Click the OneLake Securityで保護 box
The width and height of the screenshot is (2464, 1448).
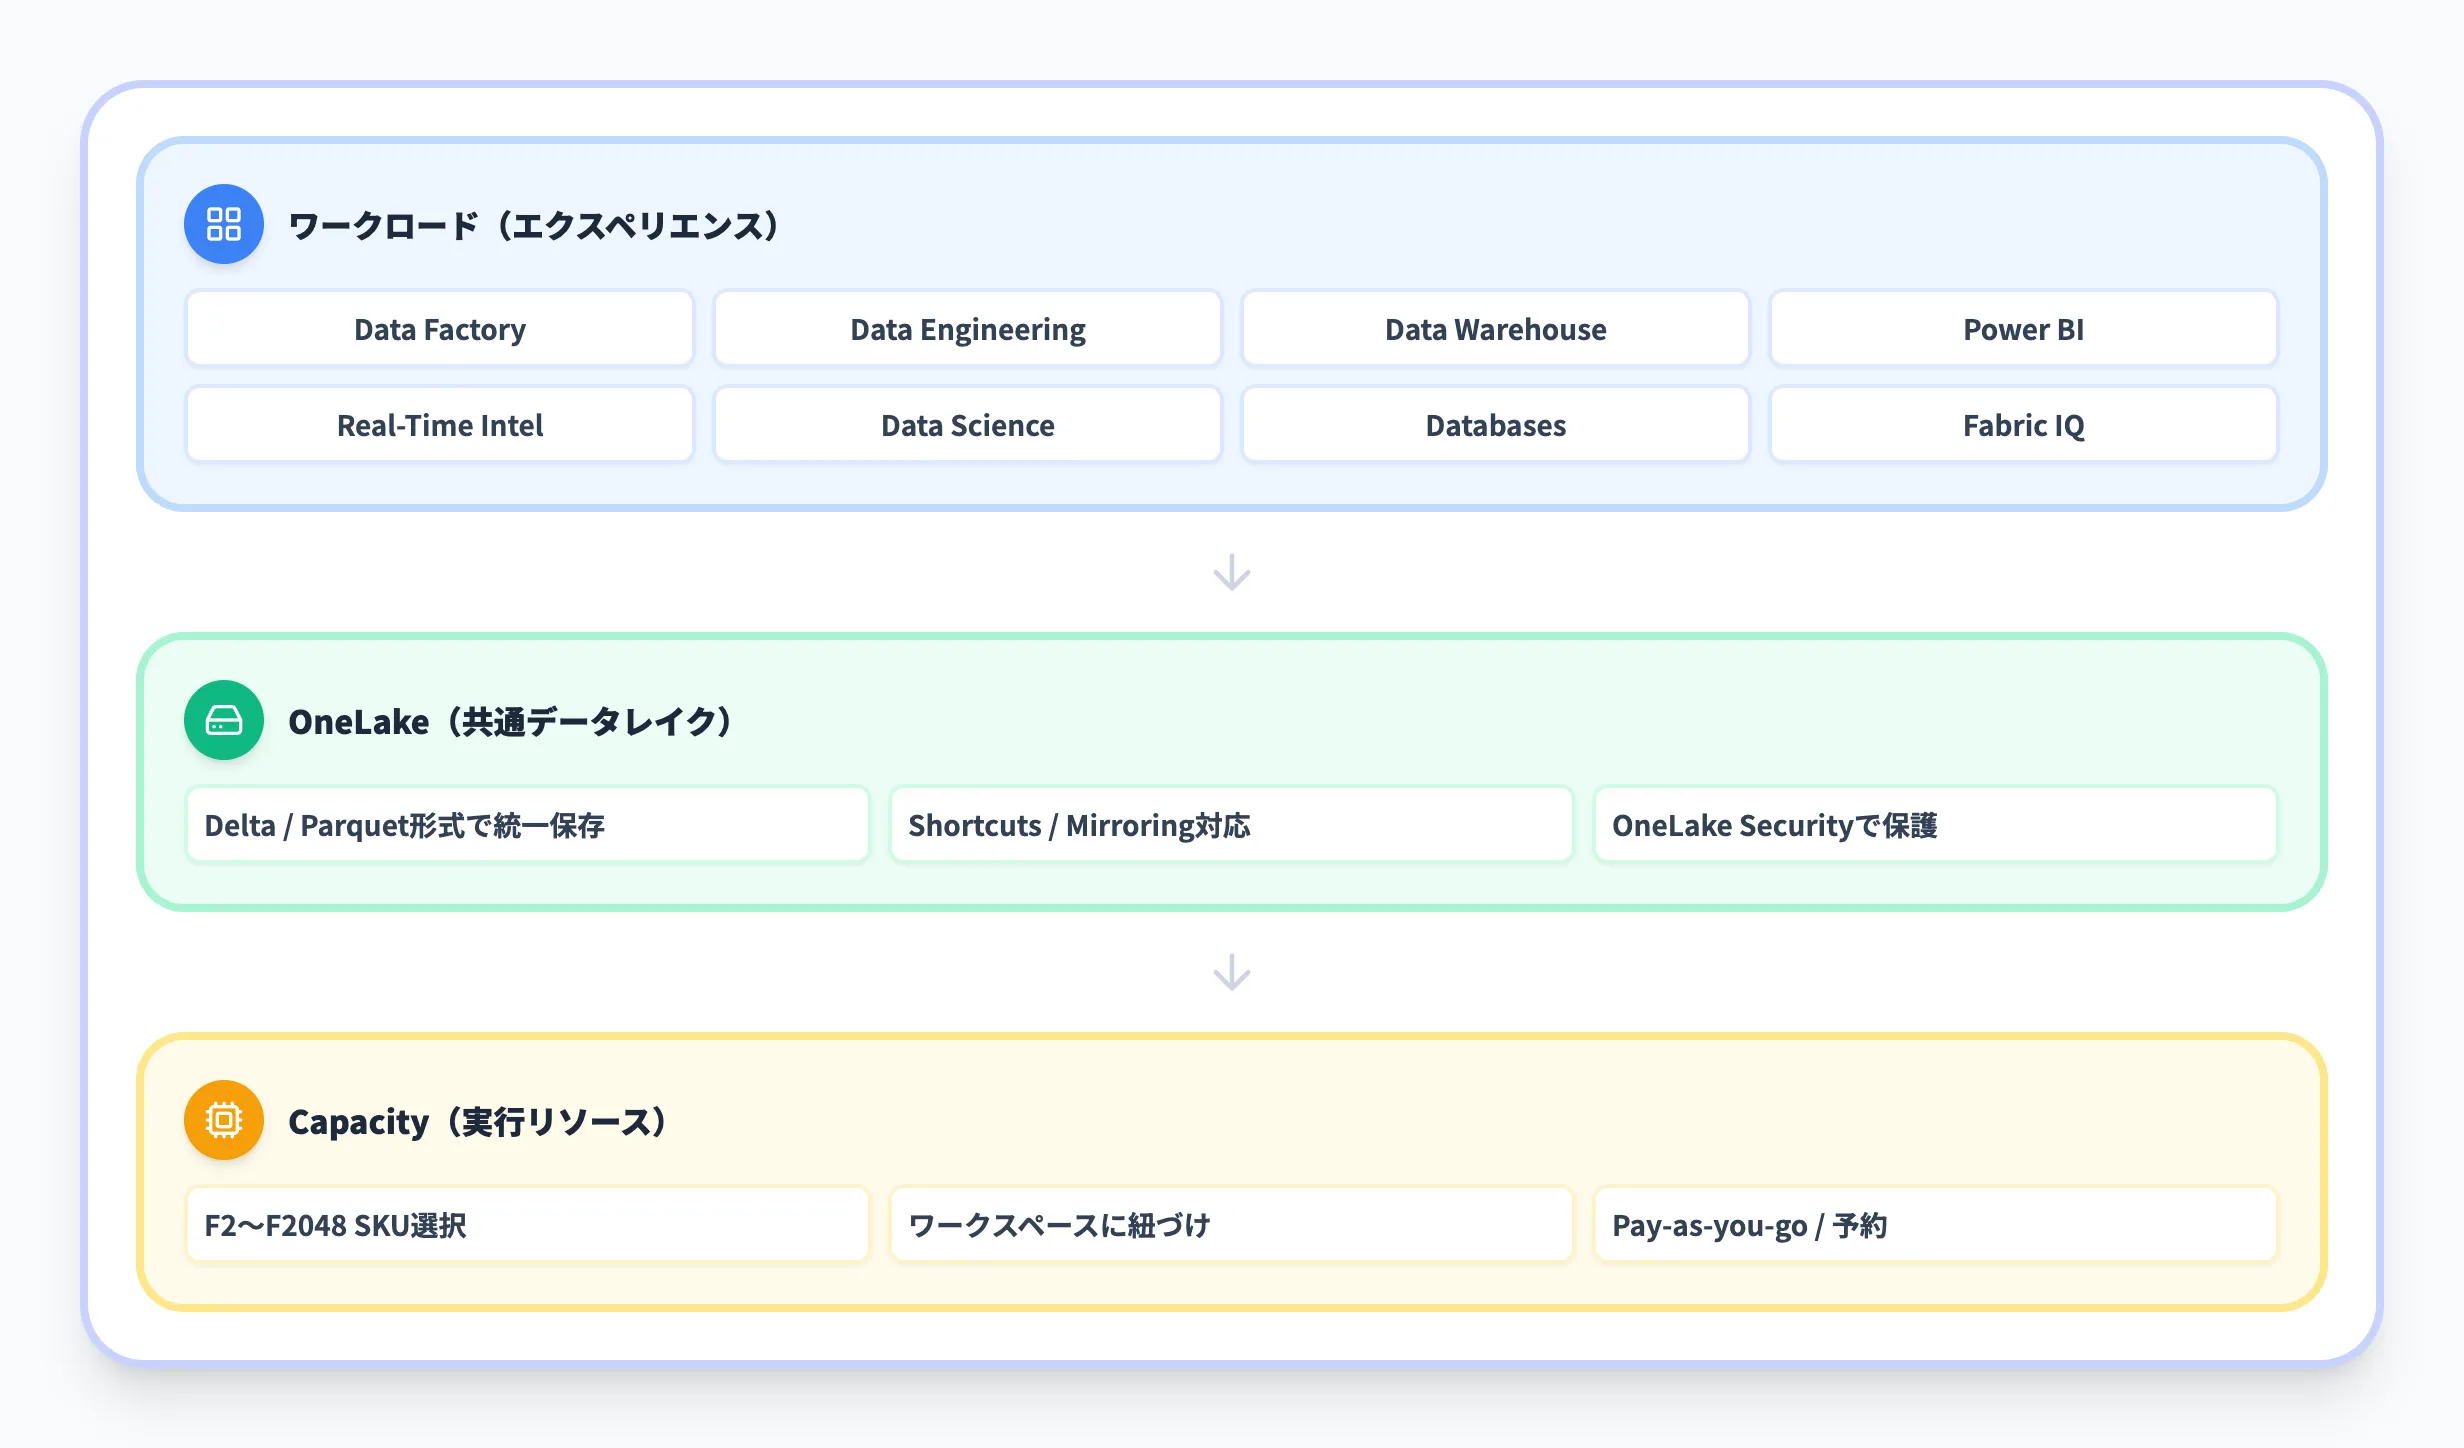[1936, 824]
